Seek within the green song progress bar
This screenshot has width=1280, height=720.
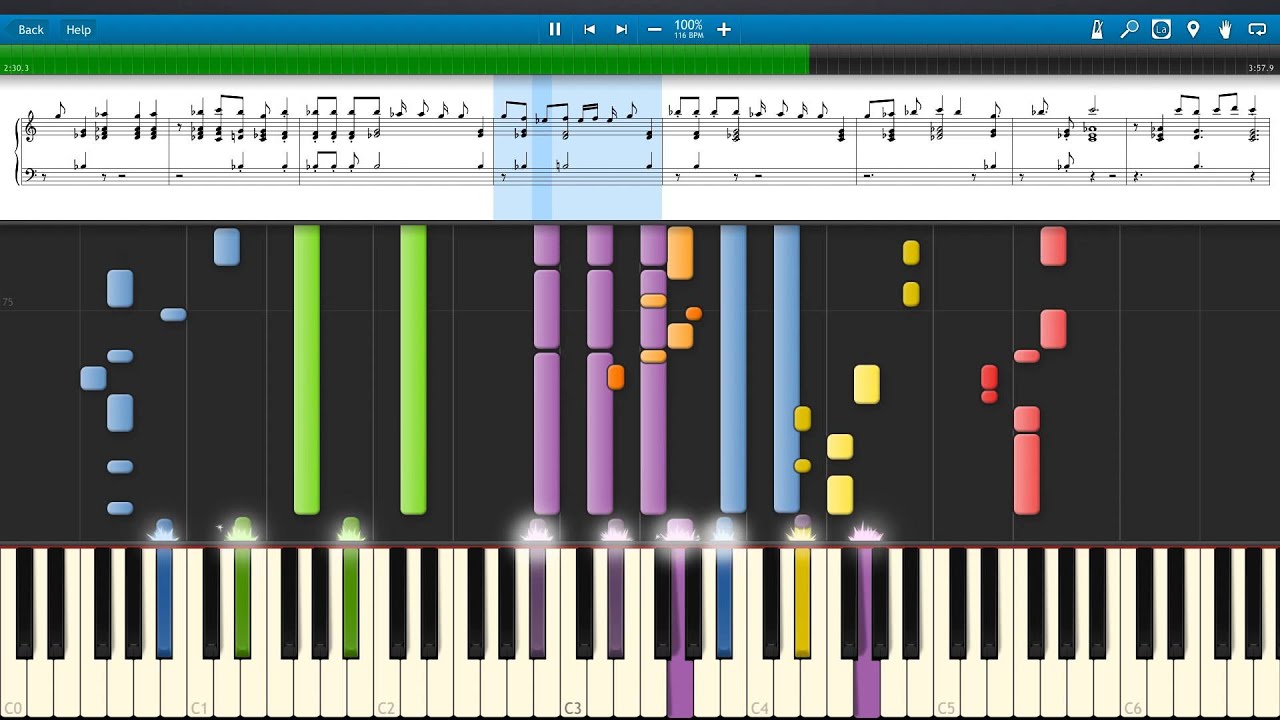pos(400,60)
